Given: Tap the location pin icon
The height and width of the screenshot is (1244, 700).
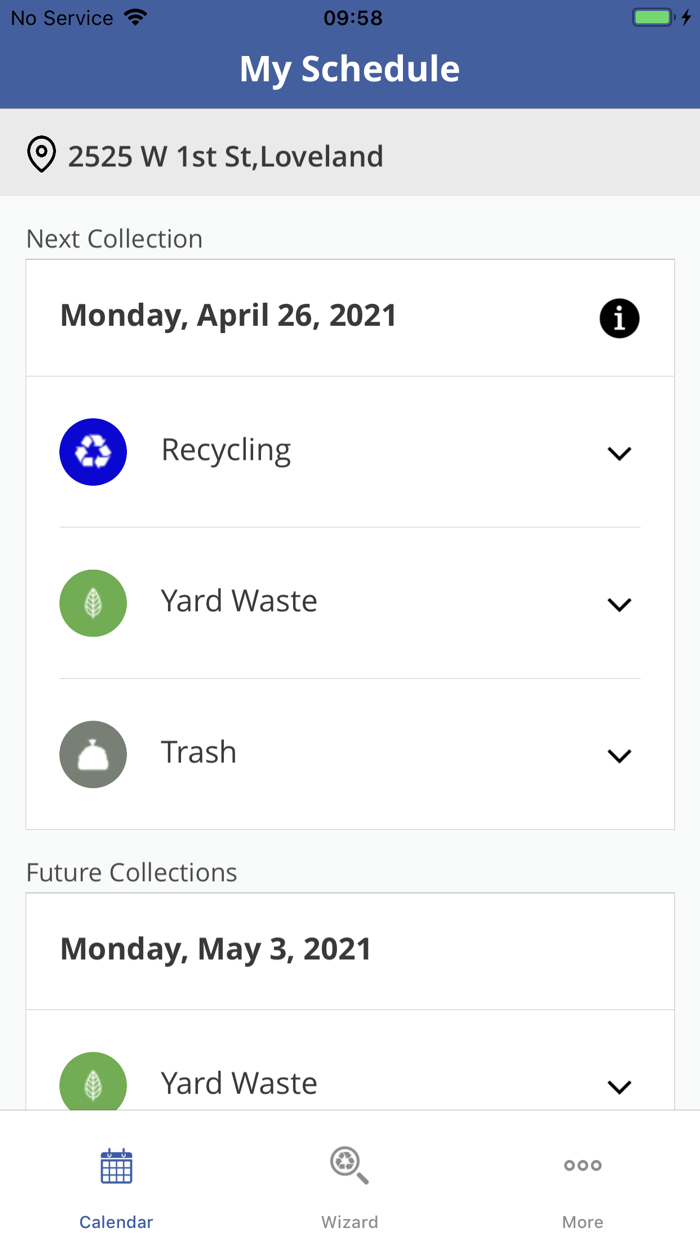Looking at the screenshot, I should [x=41, y=155].
